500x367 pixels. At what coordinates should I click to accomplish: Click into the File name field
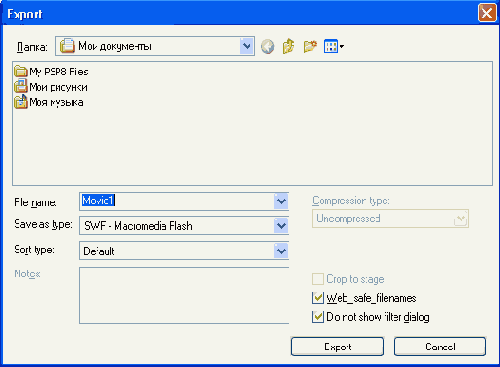coord(177,201)
